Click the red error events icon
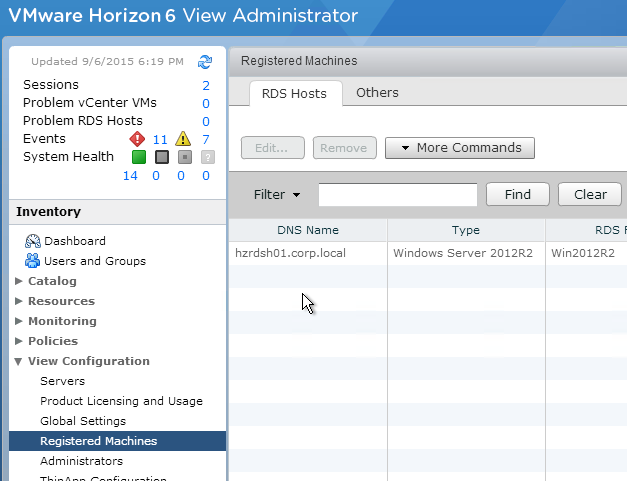The height and width of the screenshot is (481, 627). click(137, 139)
